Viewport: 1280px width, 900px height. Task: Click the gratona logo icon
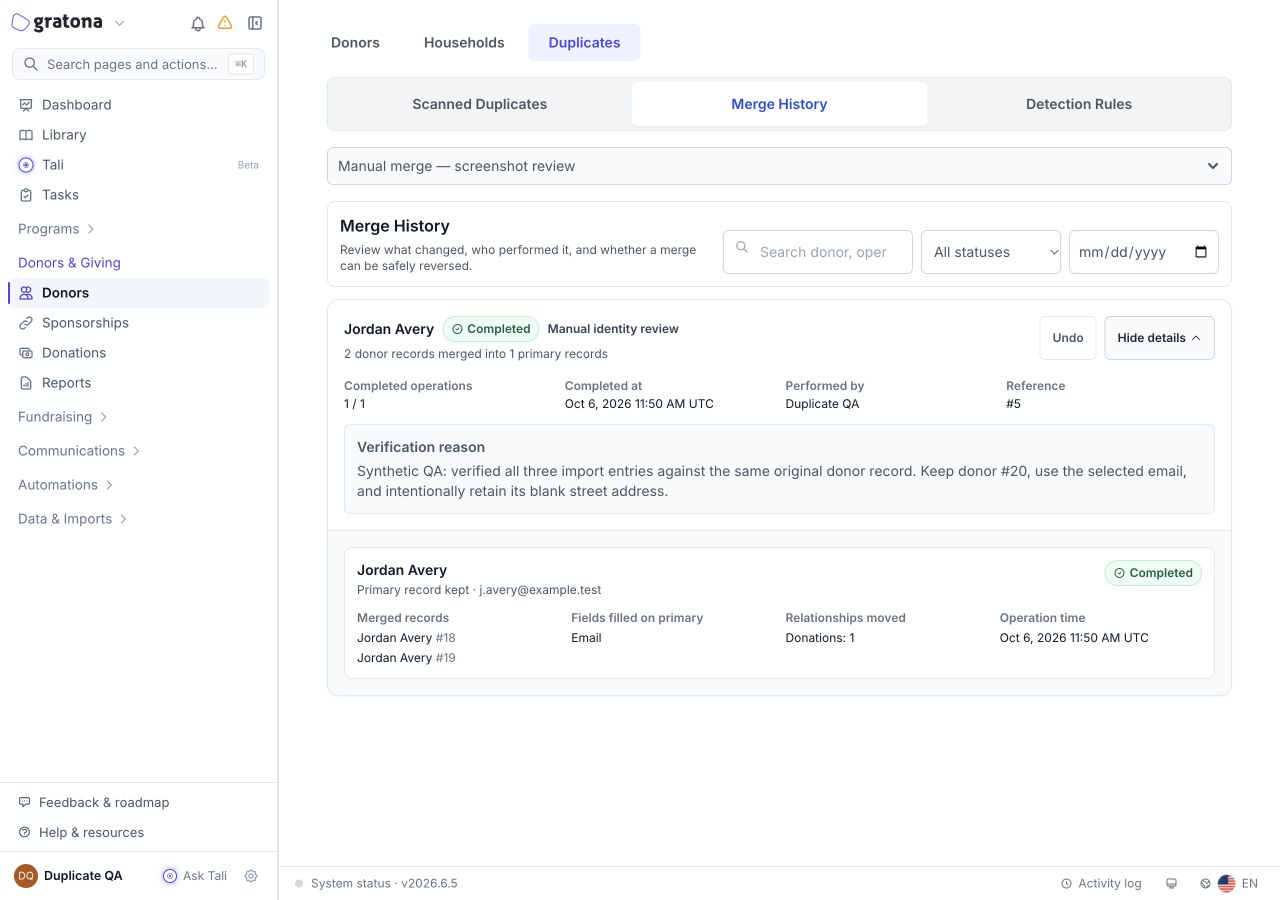(20, 23)
